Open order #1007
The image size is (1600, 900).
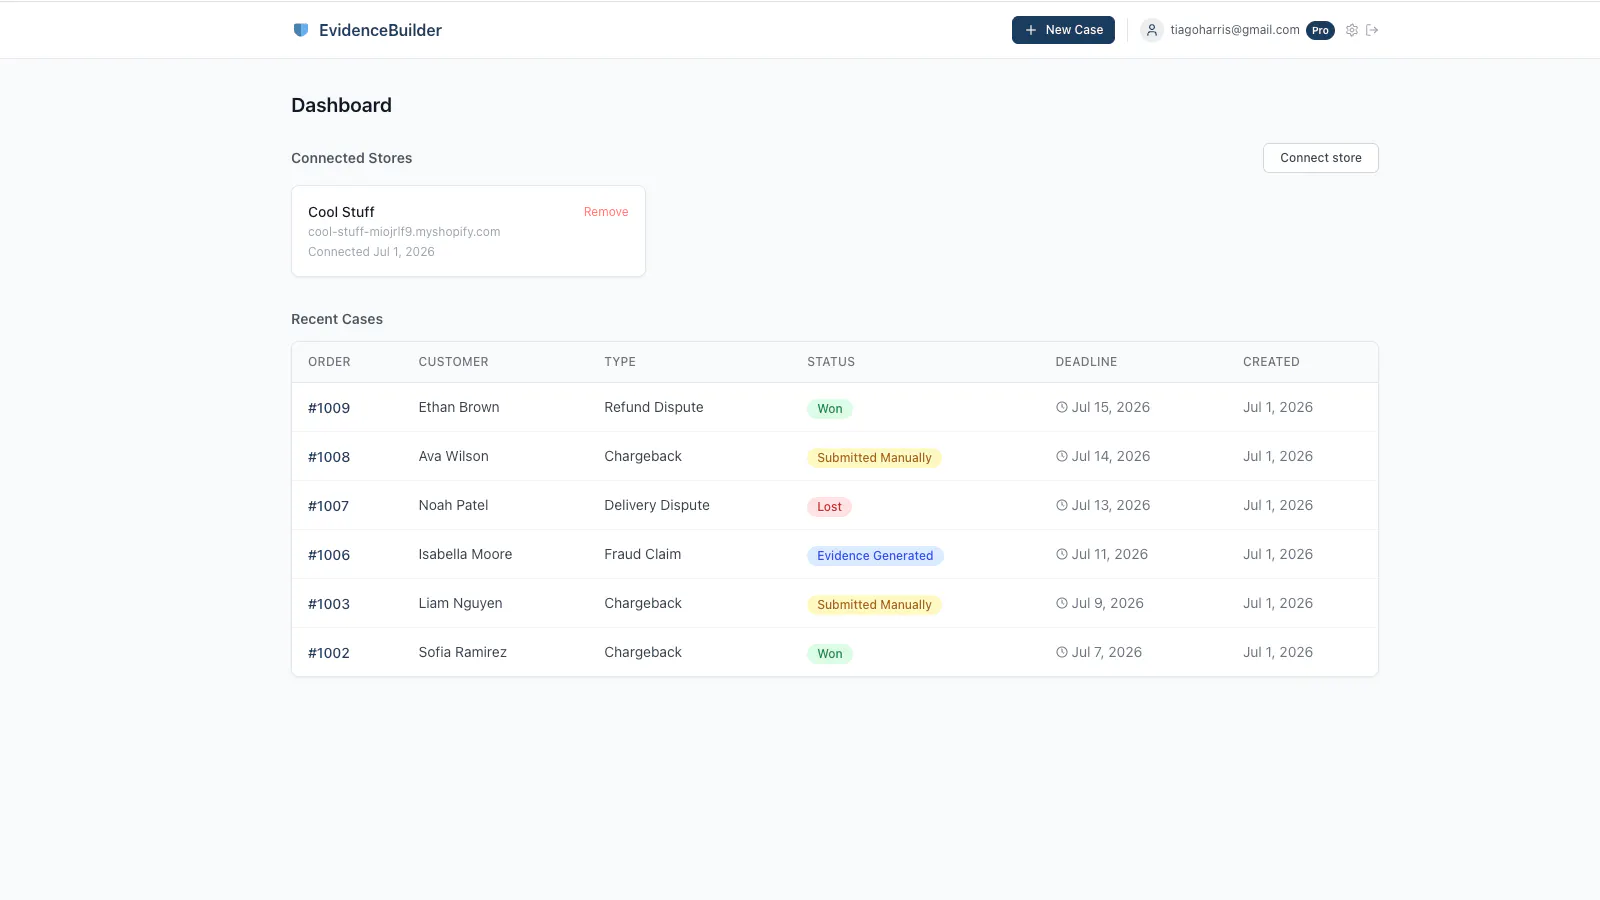[328, 506]
